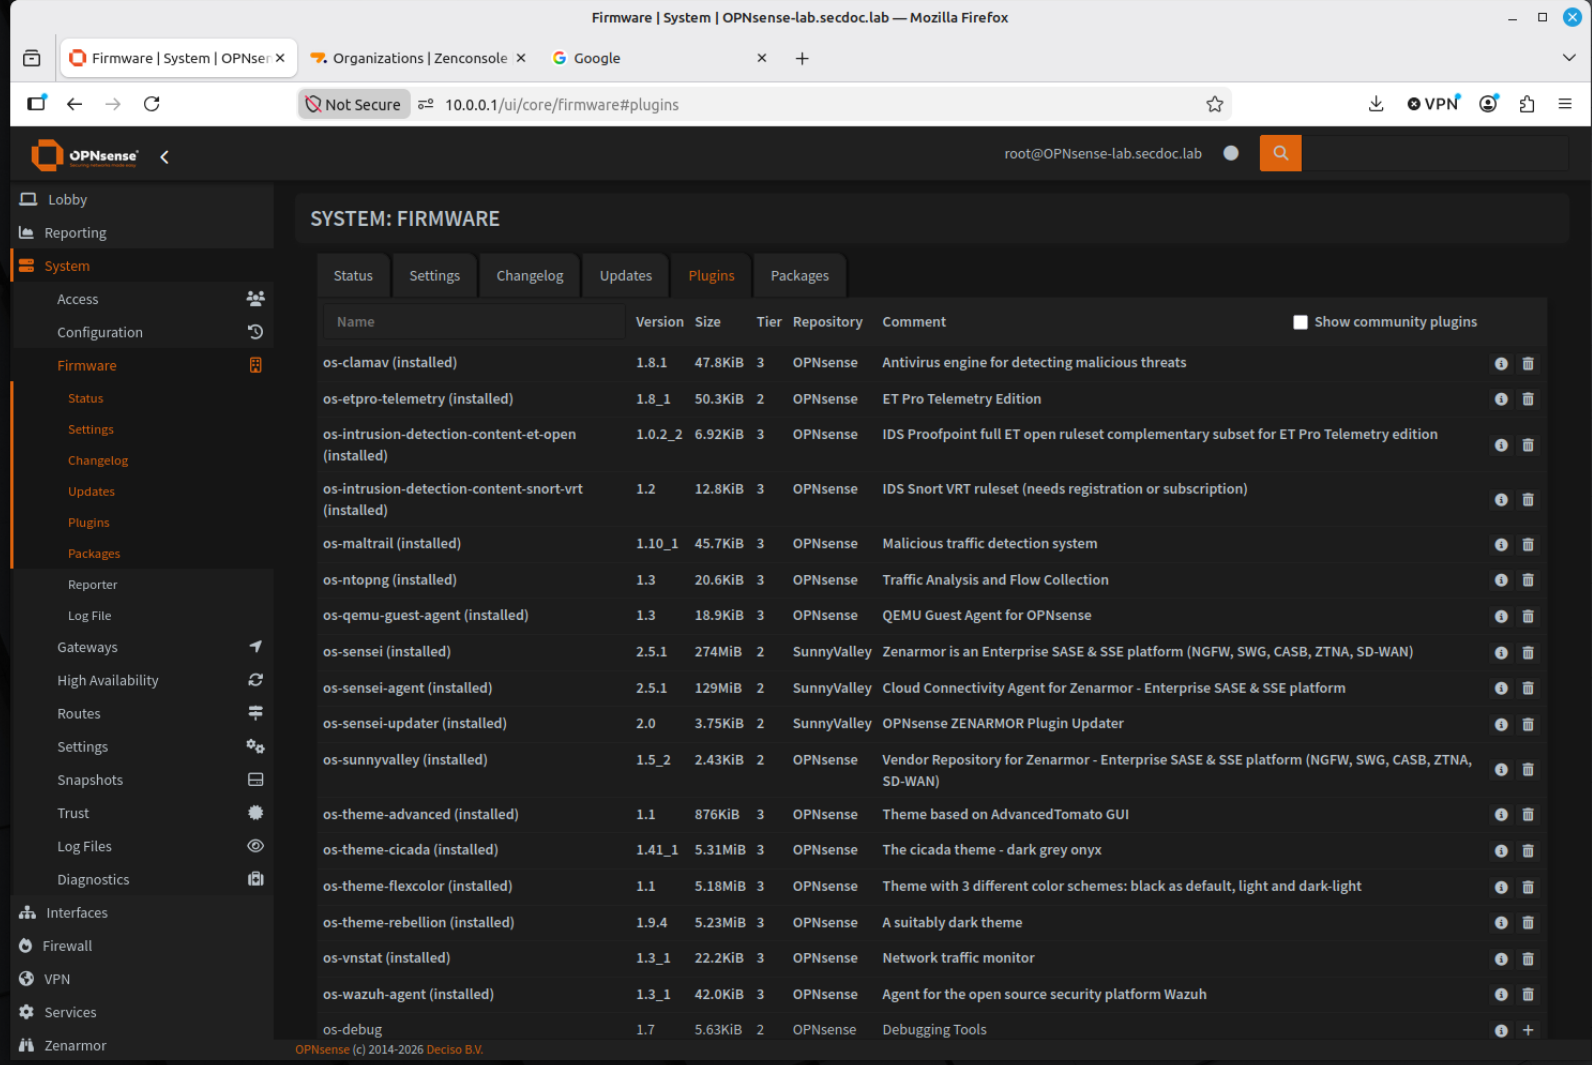Enable Show community plugins checkbox
The width and height of the screenshot is (1592, 1065).
(1300, 322)
